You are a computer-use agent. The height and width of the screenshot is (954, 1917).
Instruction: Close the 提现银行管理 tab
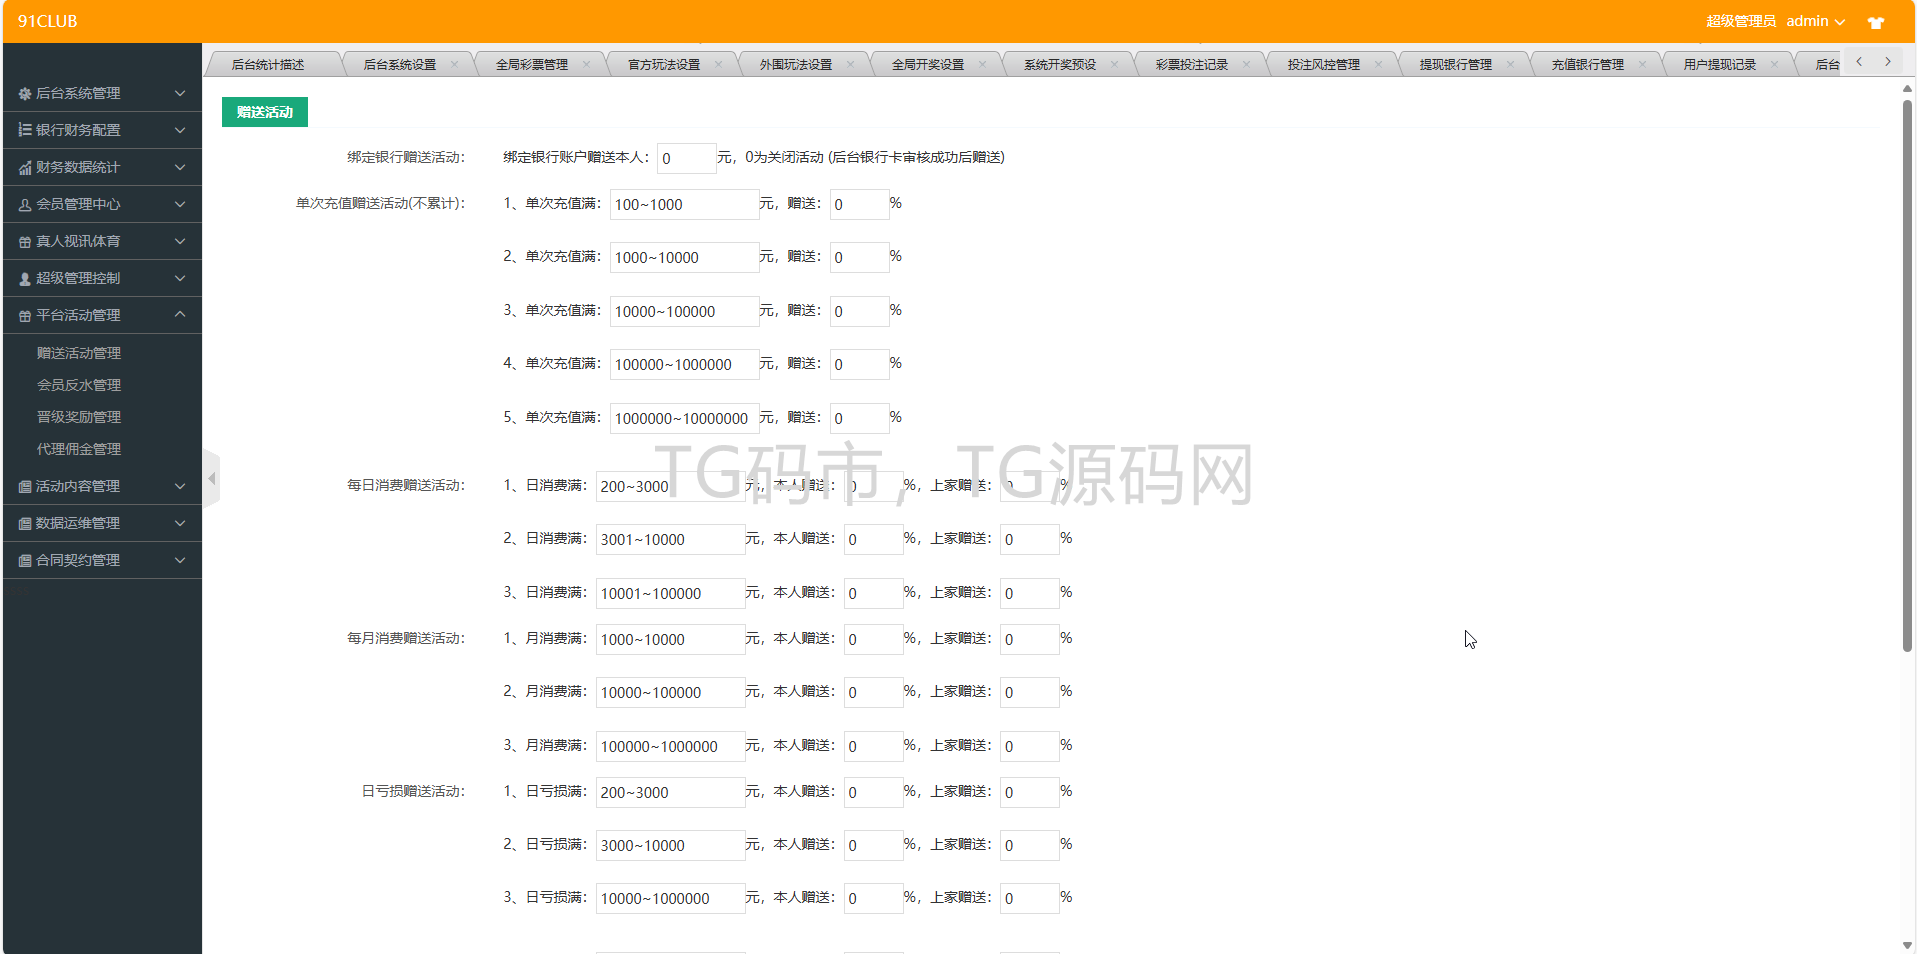[1510, 64]
